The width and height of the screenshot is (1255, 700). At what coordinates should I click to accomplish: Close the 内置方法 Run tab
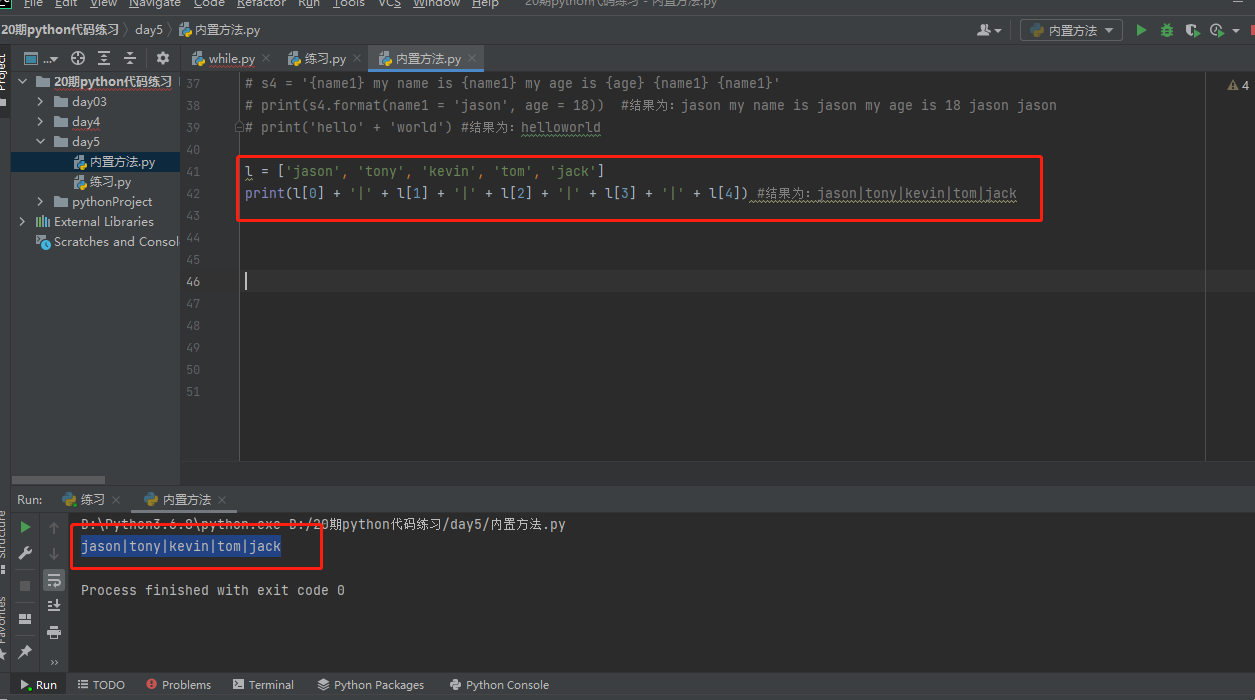click(222, 500)
